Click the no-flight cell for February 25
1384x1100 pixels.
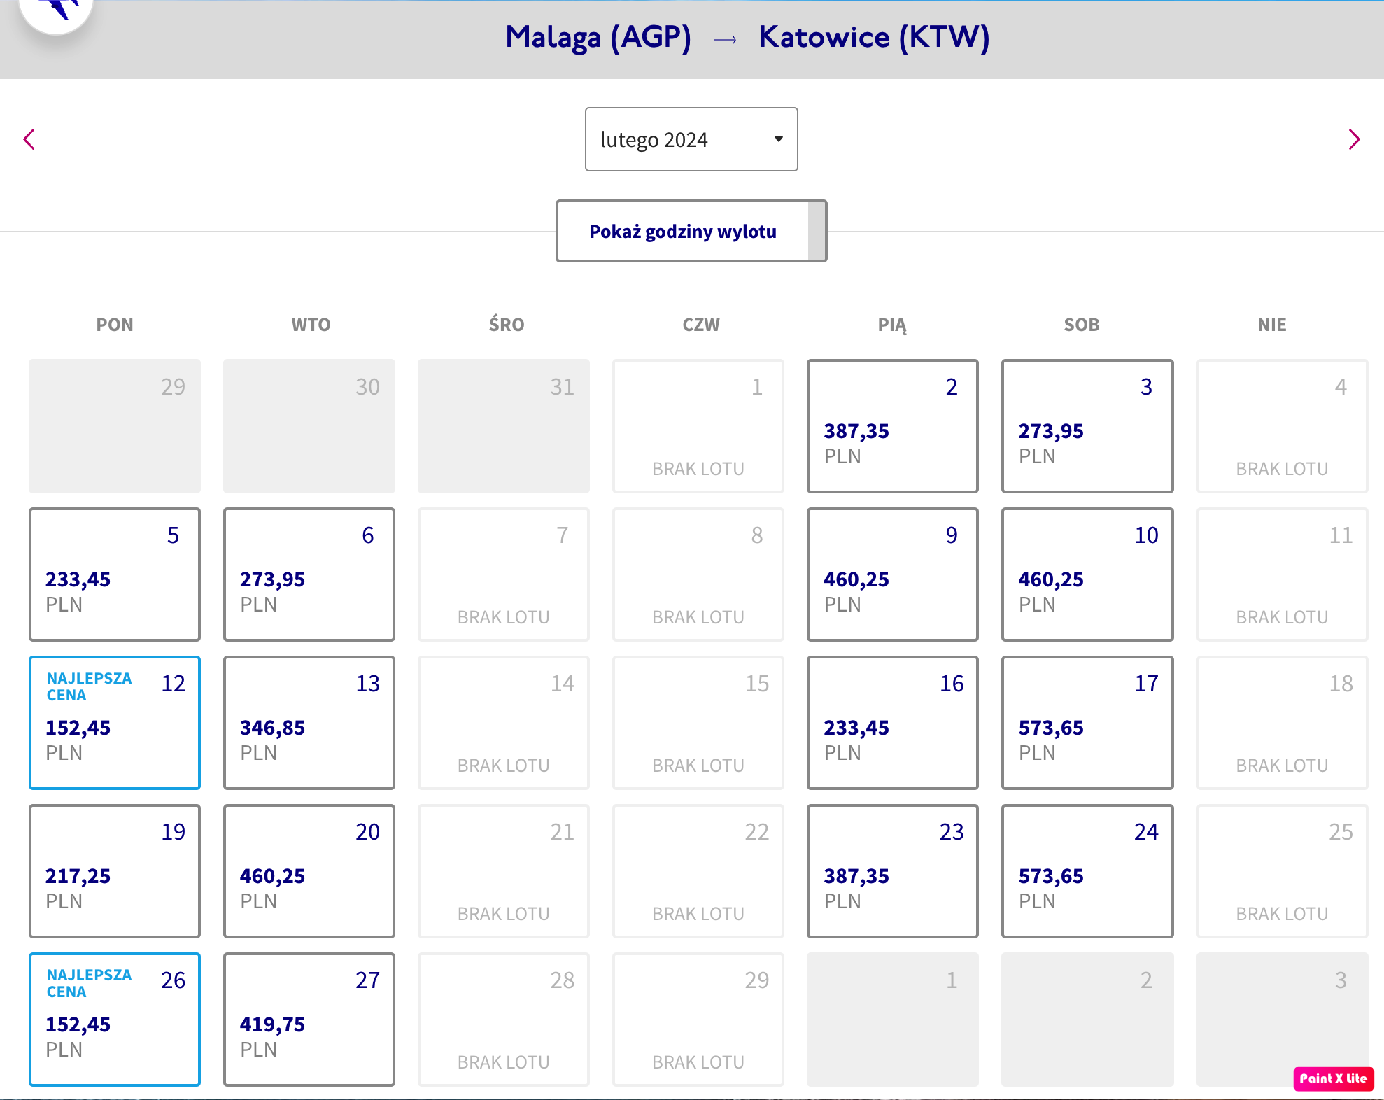(x=1282, y=871)
